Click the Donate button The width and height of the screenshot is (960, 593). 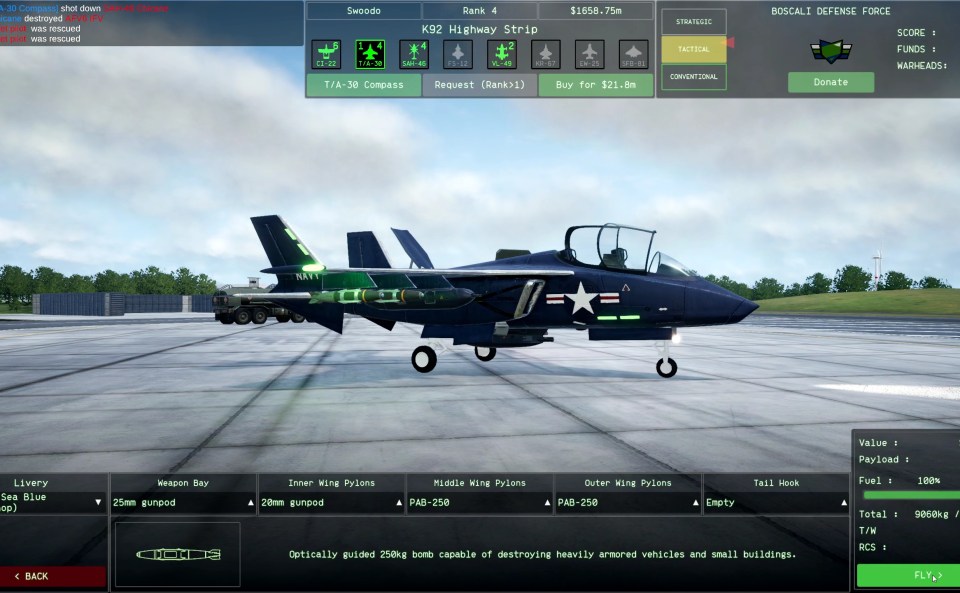pos(830,82)
